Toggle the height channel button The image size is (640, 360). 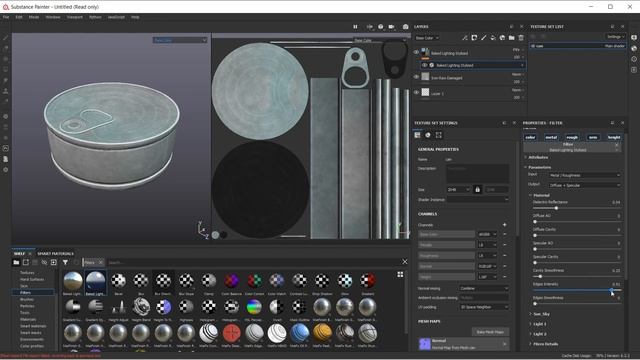pyautogui.click(x=614, y=138)
